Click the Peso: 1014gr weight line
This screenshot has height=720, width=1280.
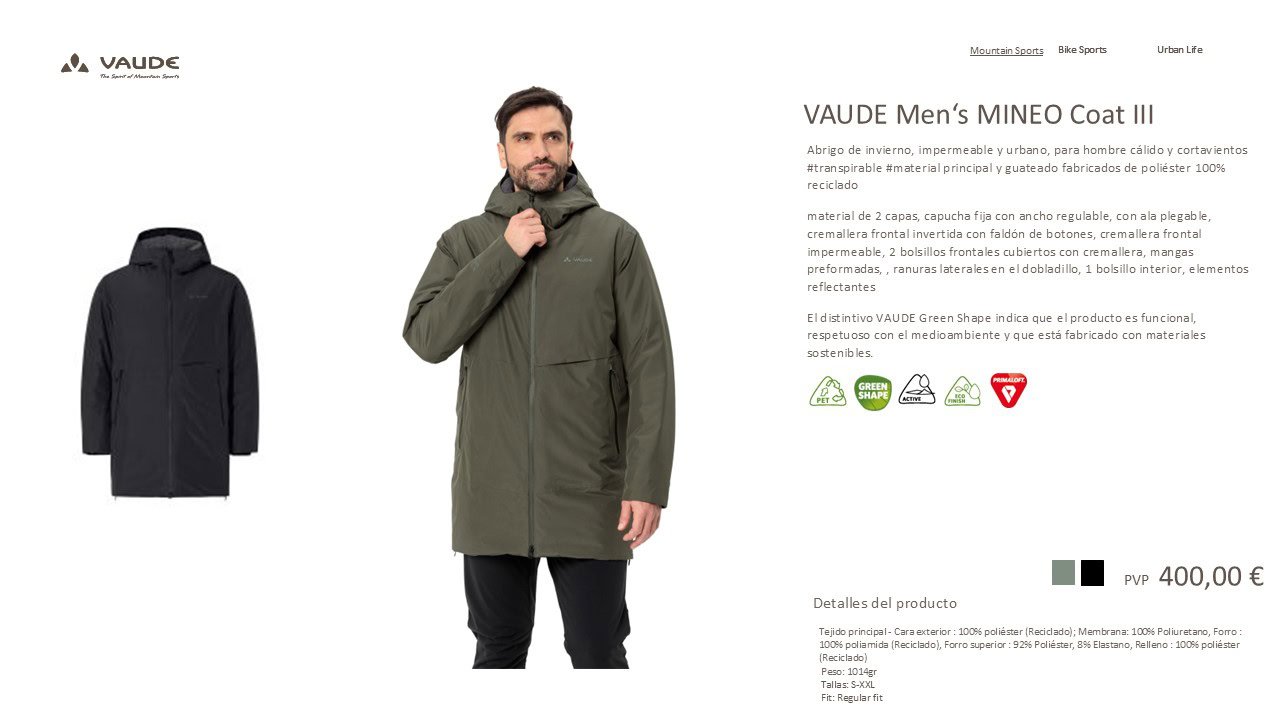point(849,672)
